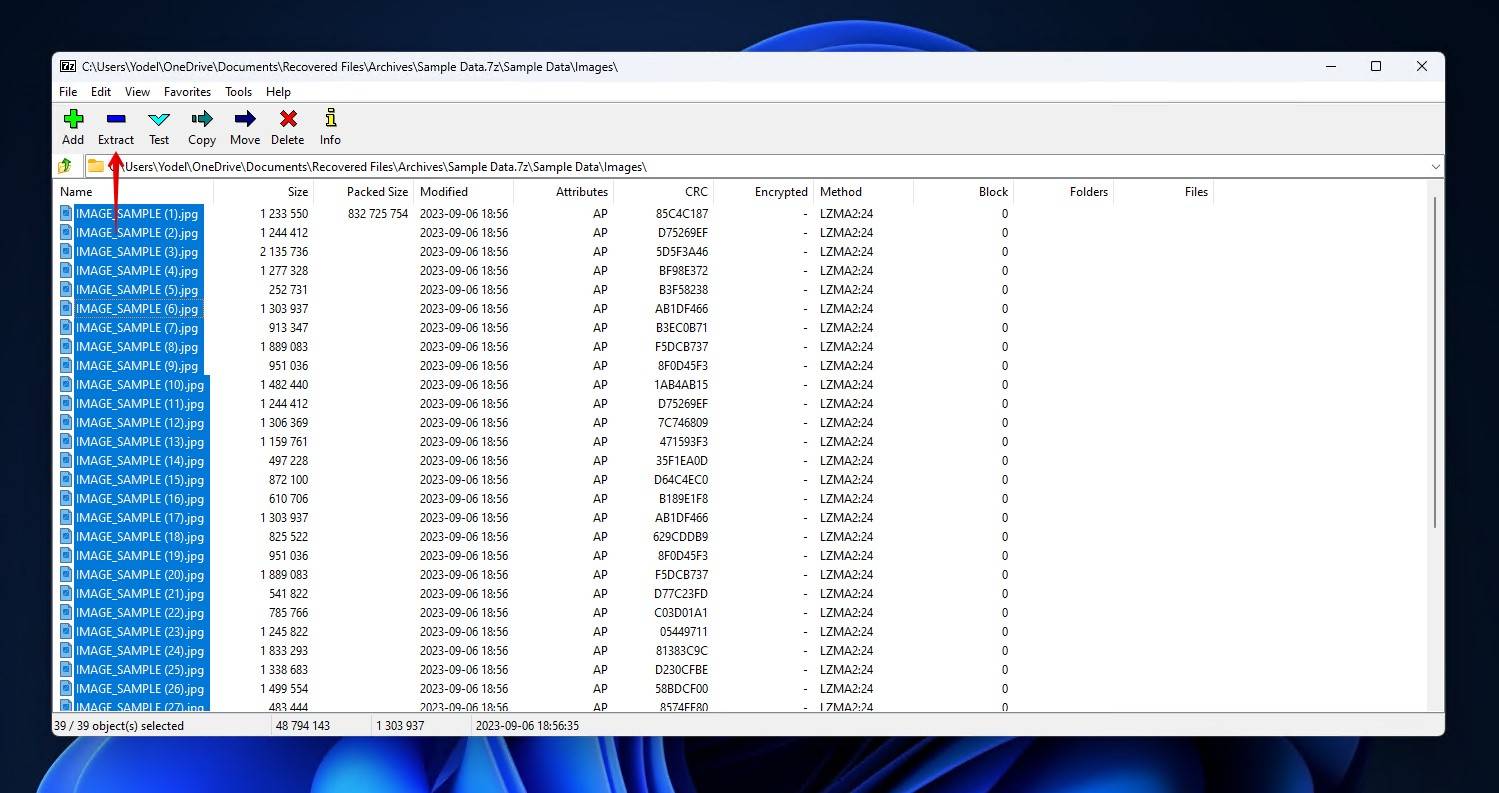Click the Copy toolbar icon
Image resolution: width=1499 pixels, height=793 pixels.
pyautogui.click(x=202, y=120)
